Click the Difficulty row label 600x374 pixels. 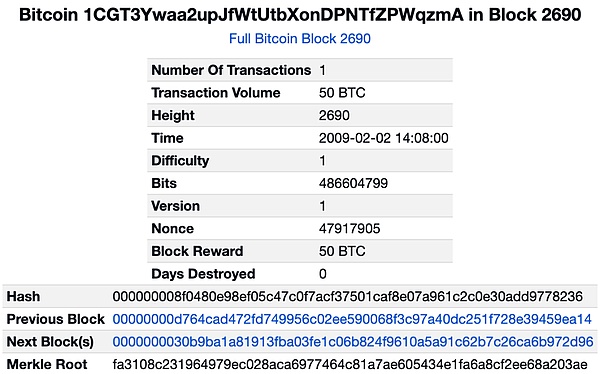180,160
